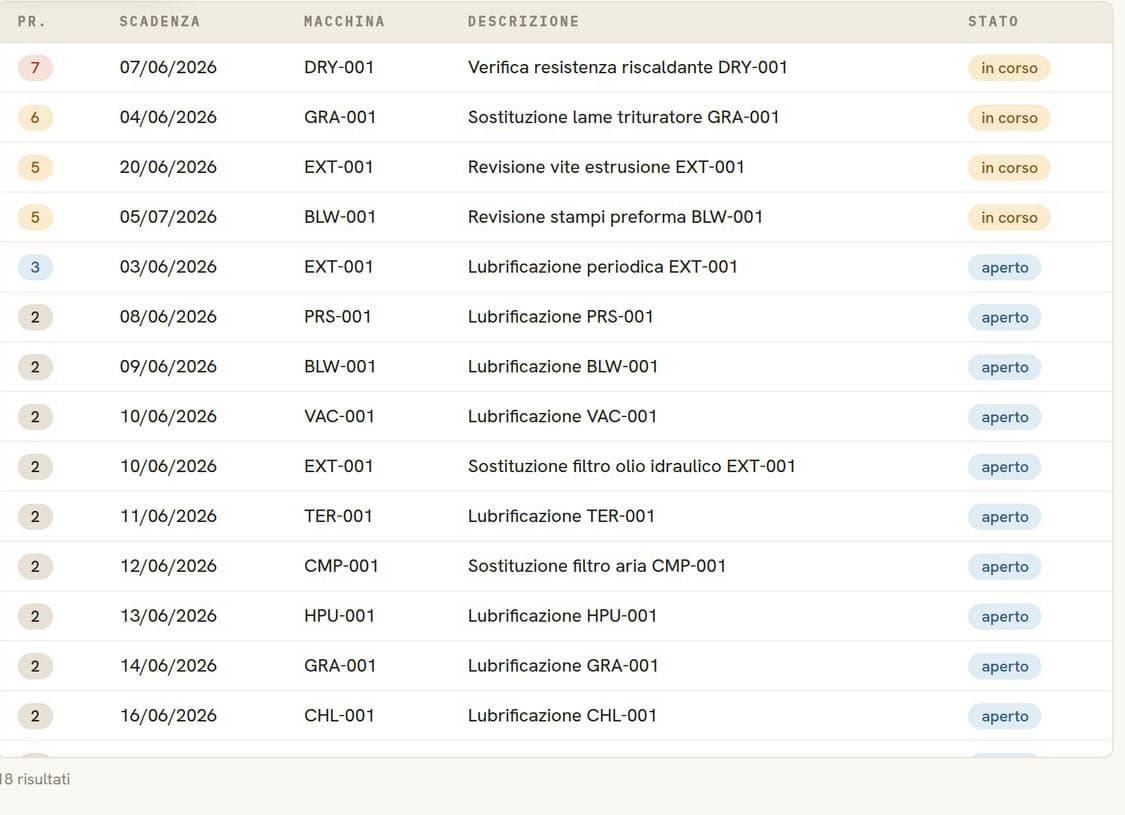
Task: Click the in corso status for DRY-001
Action: (x=1009, y=68)
